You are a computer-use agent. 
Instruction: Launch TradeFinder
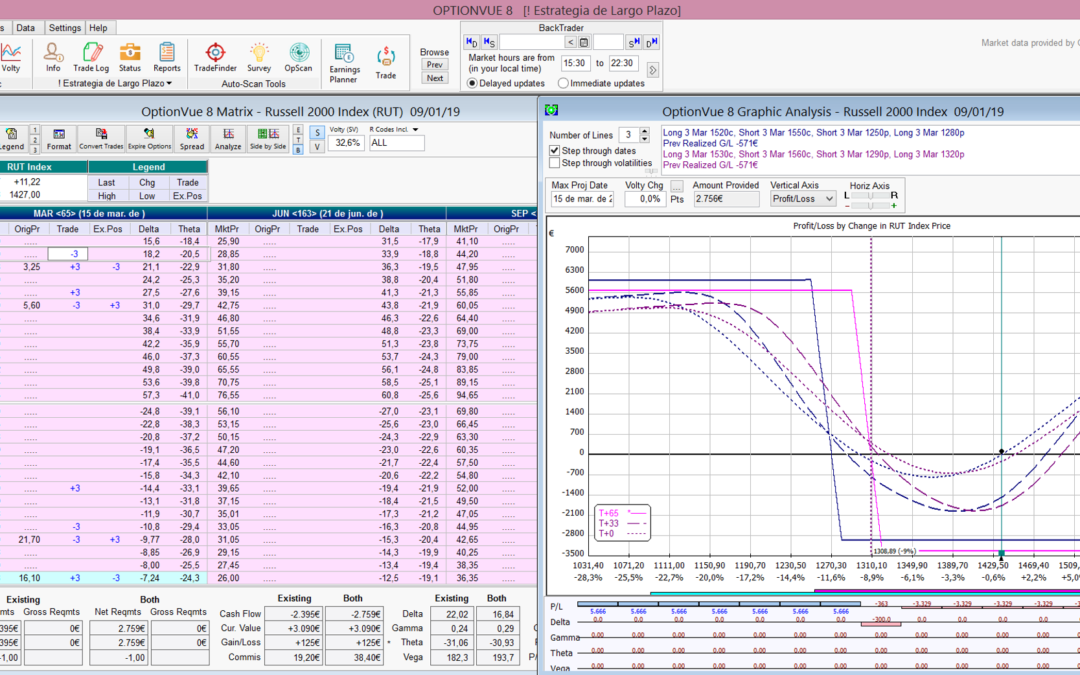pyautogui.click(x=216, y=57)
